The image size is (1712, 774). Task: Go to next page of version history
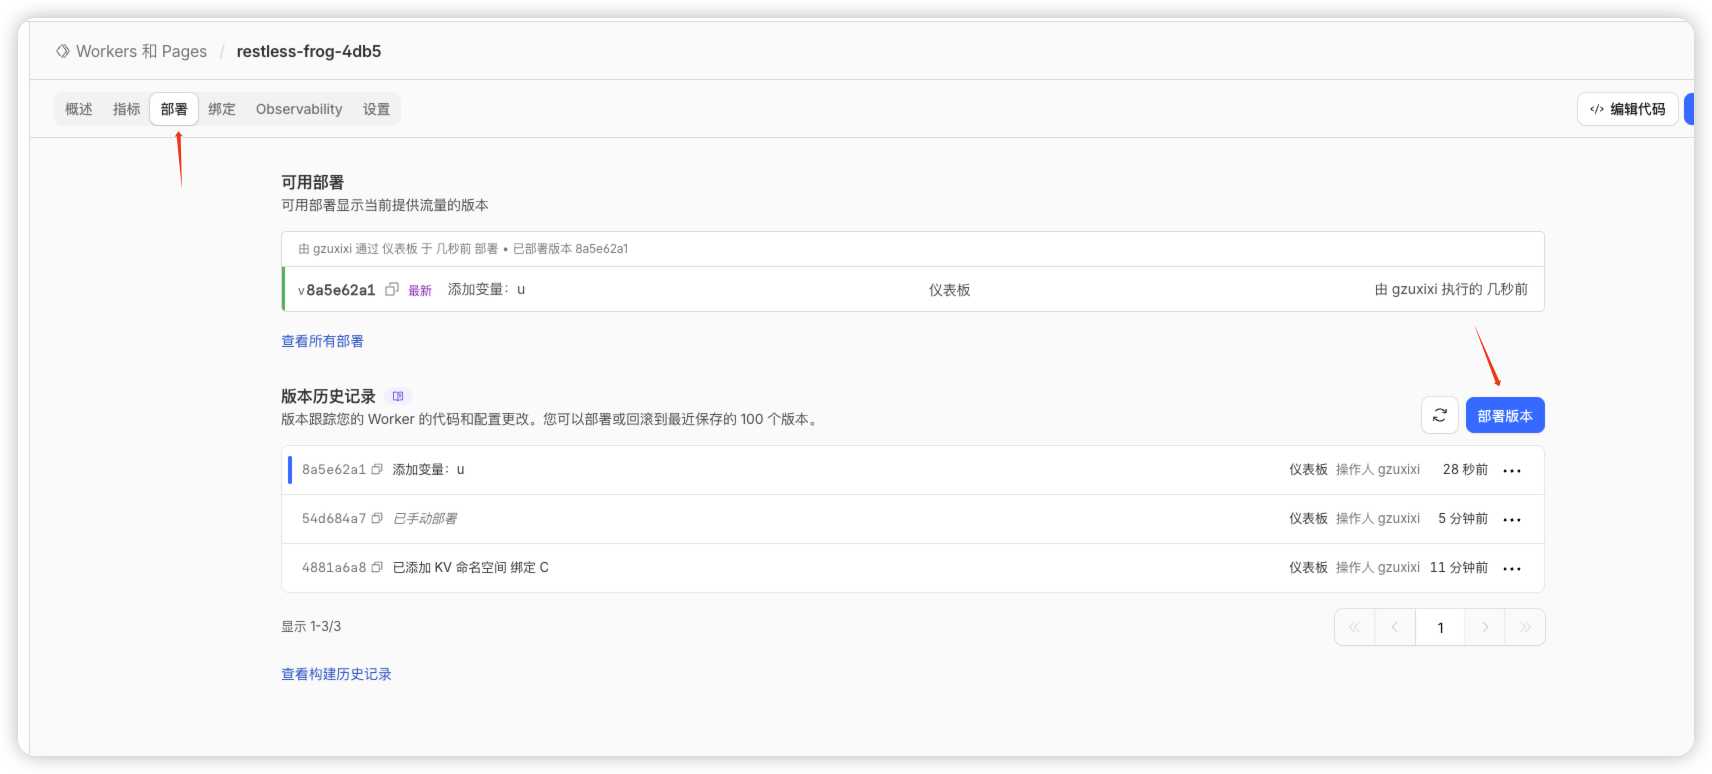[1485, 627]
